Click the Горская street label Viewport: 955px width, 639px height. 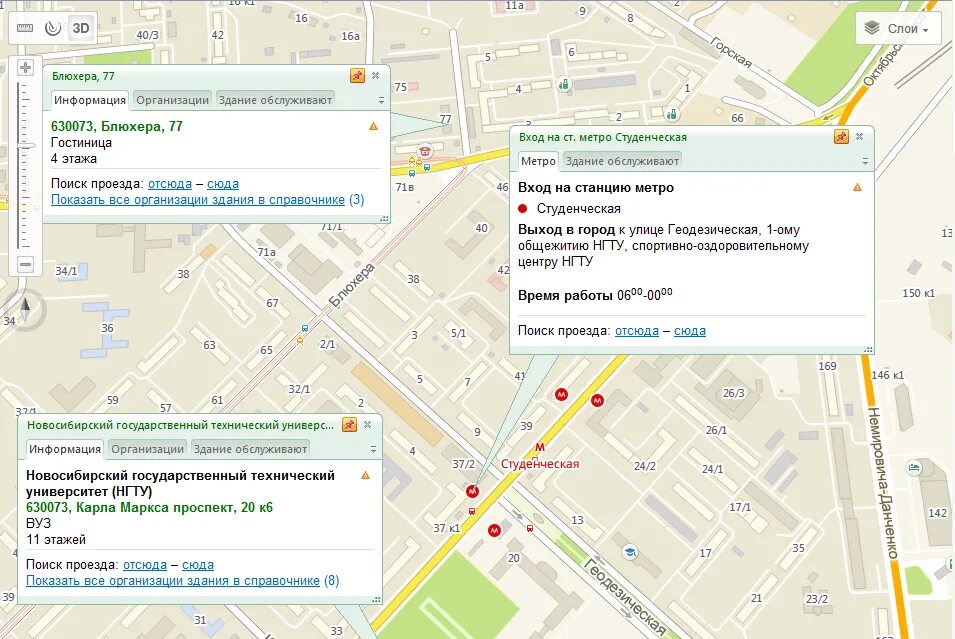tap(731, 52)
